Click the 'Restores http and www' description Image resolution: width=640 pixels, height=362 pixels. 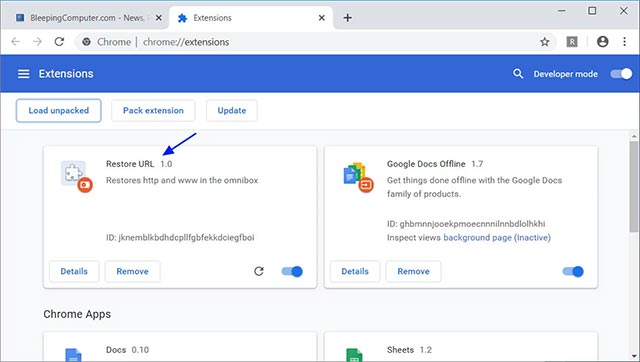182,180
